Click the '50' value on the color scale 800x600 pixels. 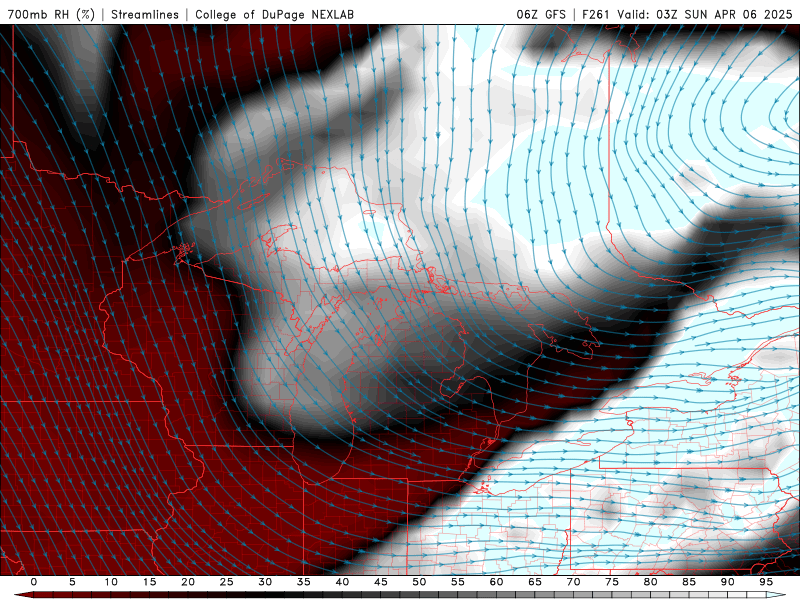tap(419, 582)
